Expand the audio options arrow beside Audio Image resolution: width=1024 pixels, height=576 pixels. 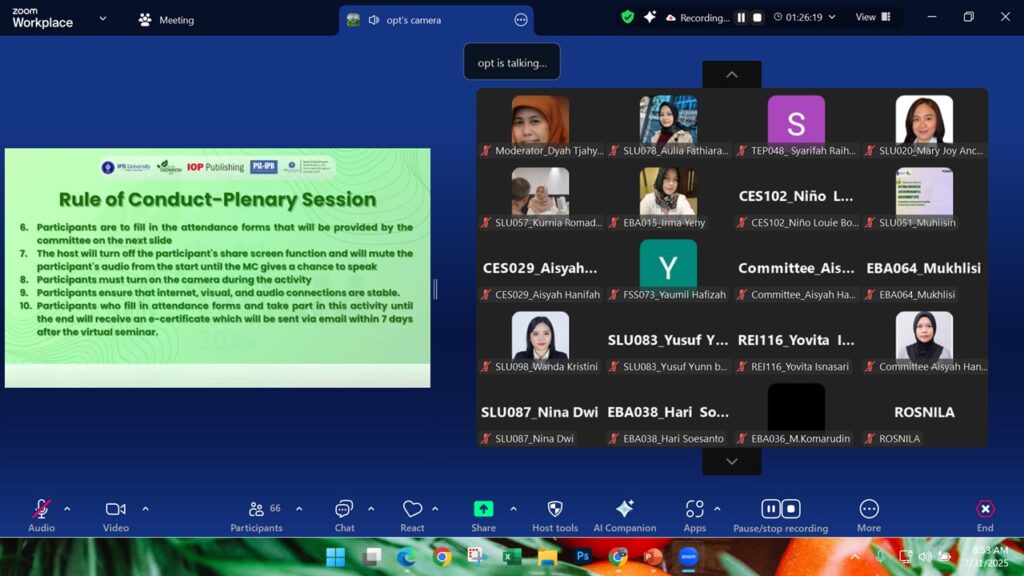pos(67,508)
